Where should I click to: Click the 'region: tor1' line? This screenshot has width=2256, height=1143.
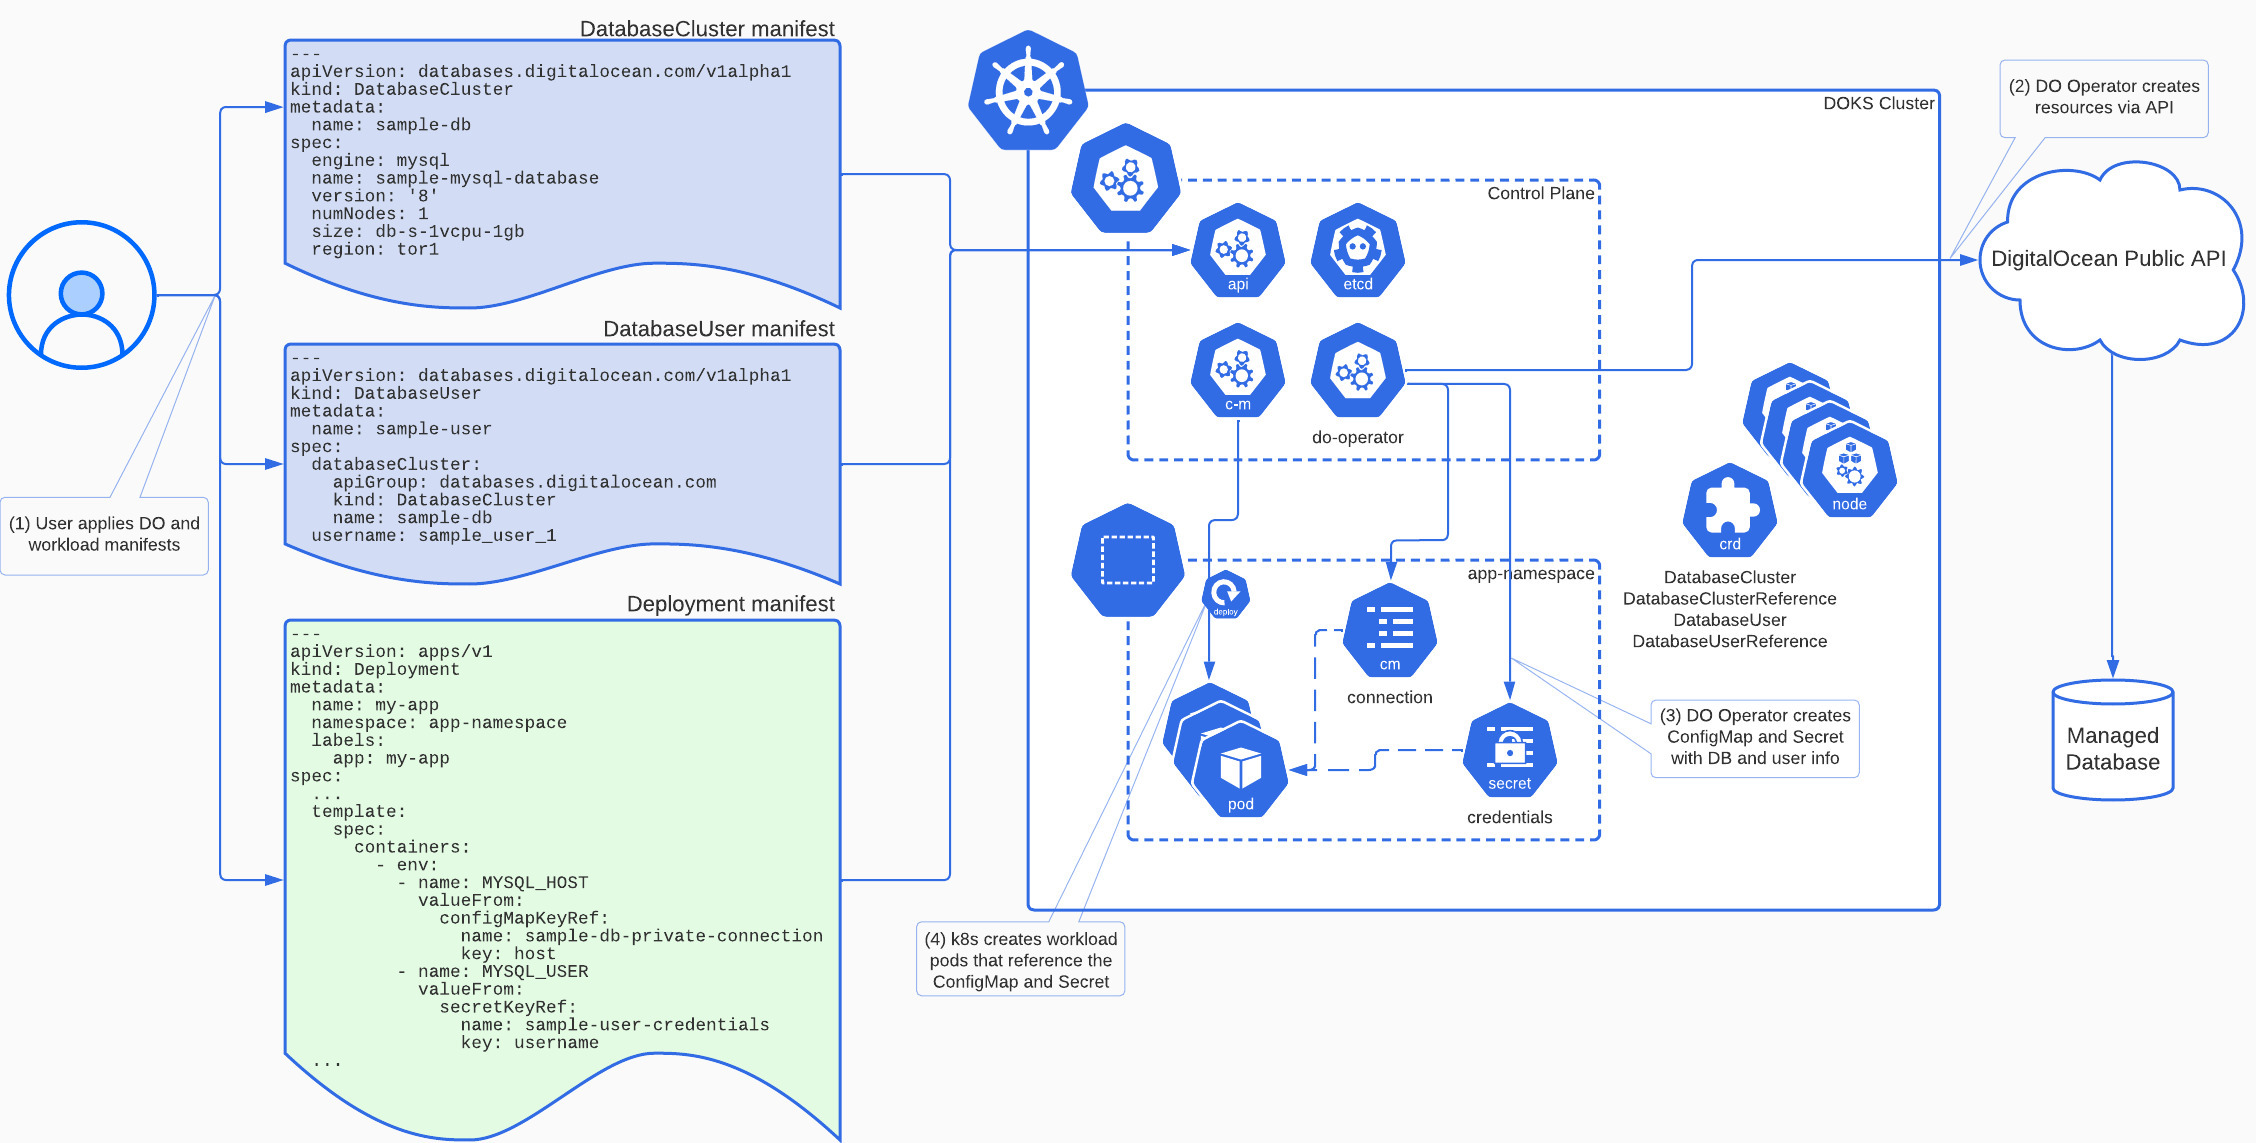coord(375,250)
